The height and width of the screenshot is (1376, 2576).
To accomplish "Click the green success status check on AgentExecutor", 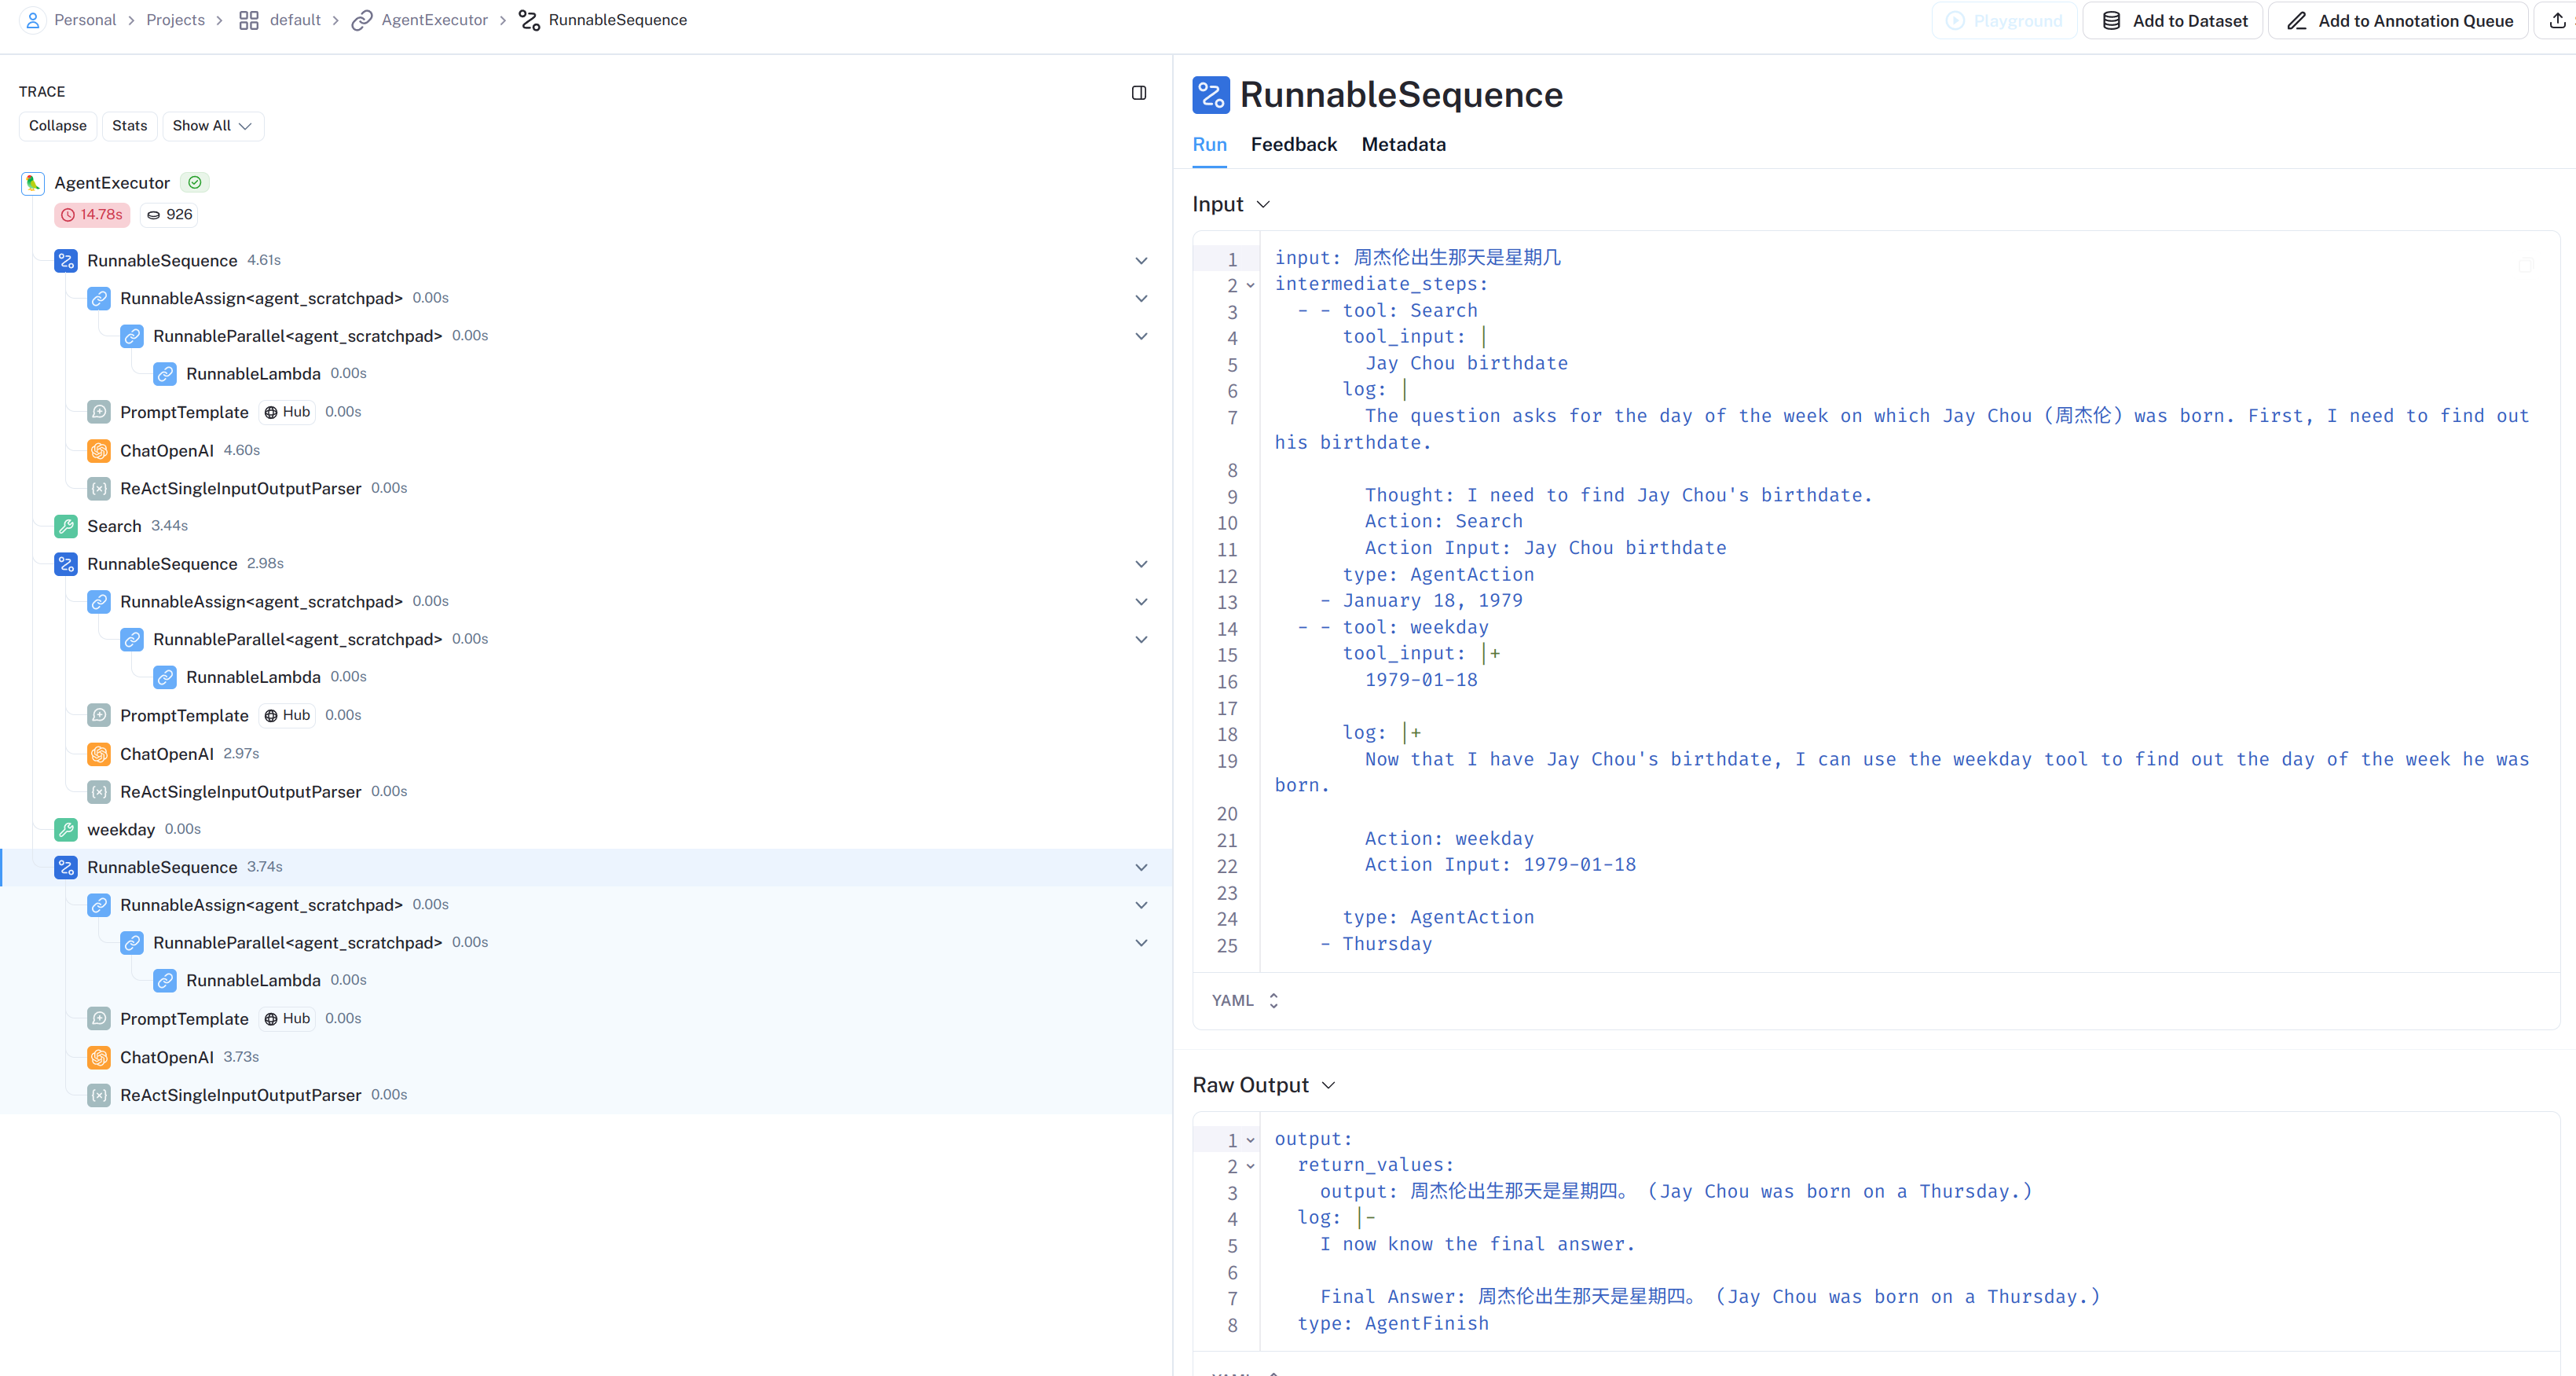I will click(195, 183).
